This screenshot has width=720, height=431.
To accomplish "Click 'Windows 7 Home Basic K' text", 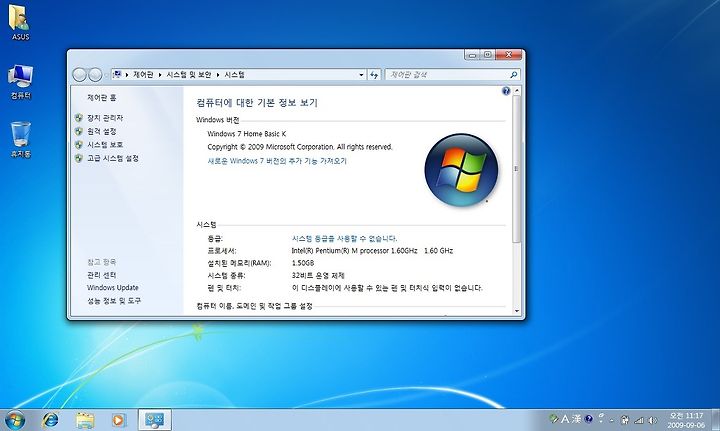I will pos(247,134).
